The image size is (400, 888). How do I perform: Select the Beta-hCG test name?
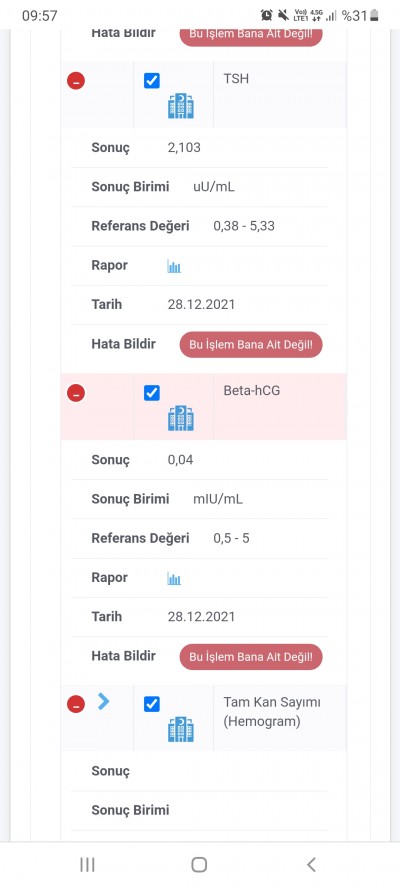tap(252, 391)
